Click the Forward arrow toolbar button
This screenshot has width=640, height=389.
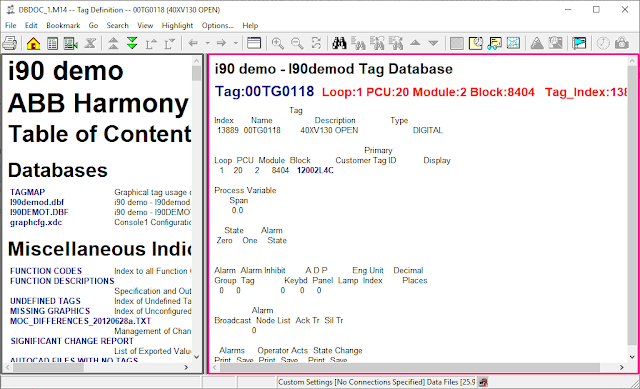(221, 43)
